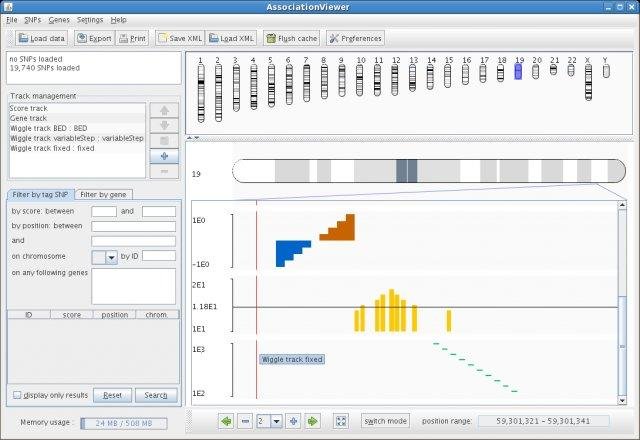Click the position 'and' input field
Image resolution: width=640 pixels, height=440 pixels.
tap(133, 241)
